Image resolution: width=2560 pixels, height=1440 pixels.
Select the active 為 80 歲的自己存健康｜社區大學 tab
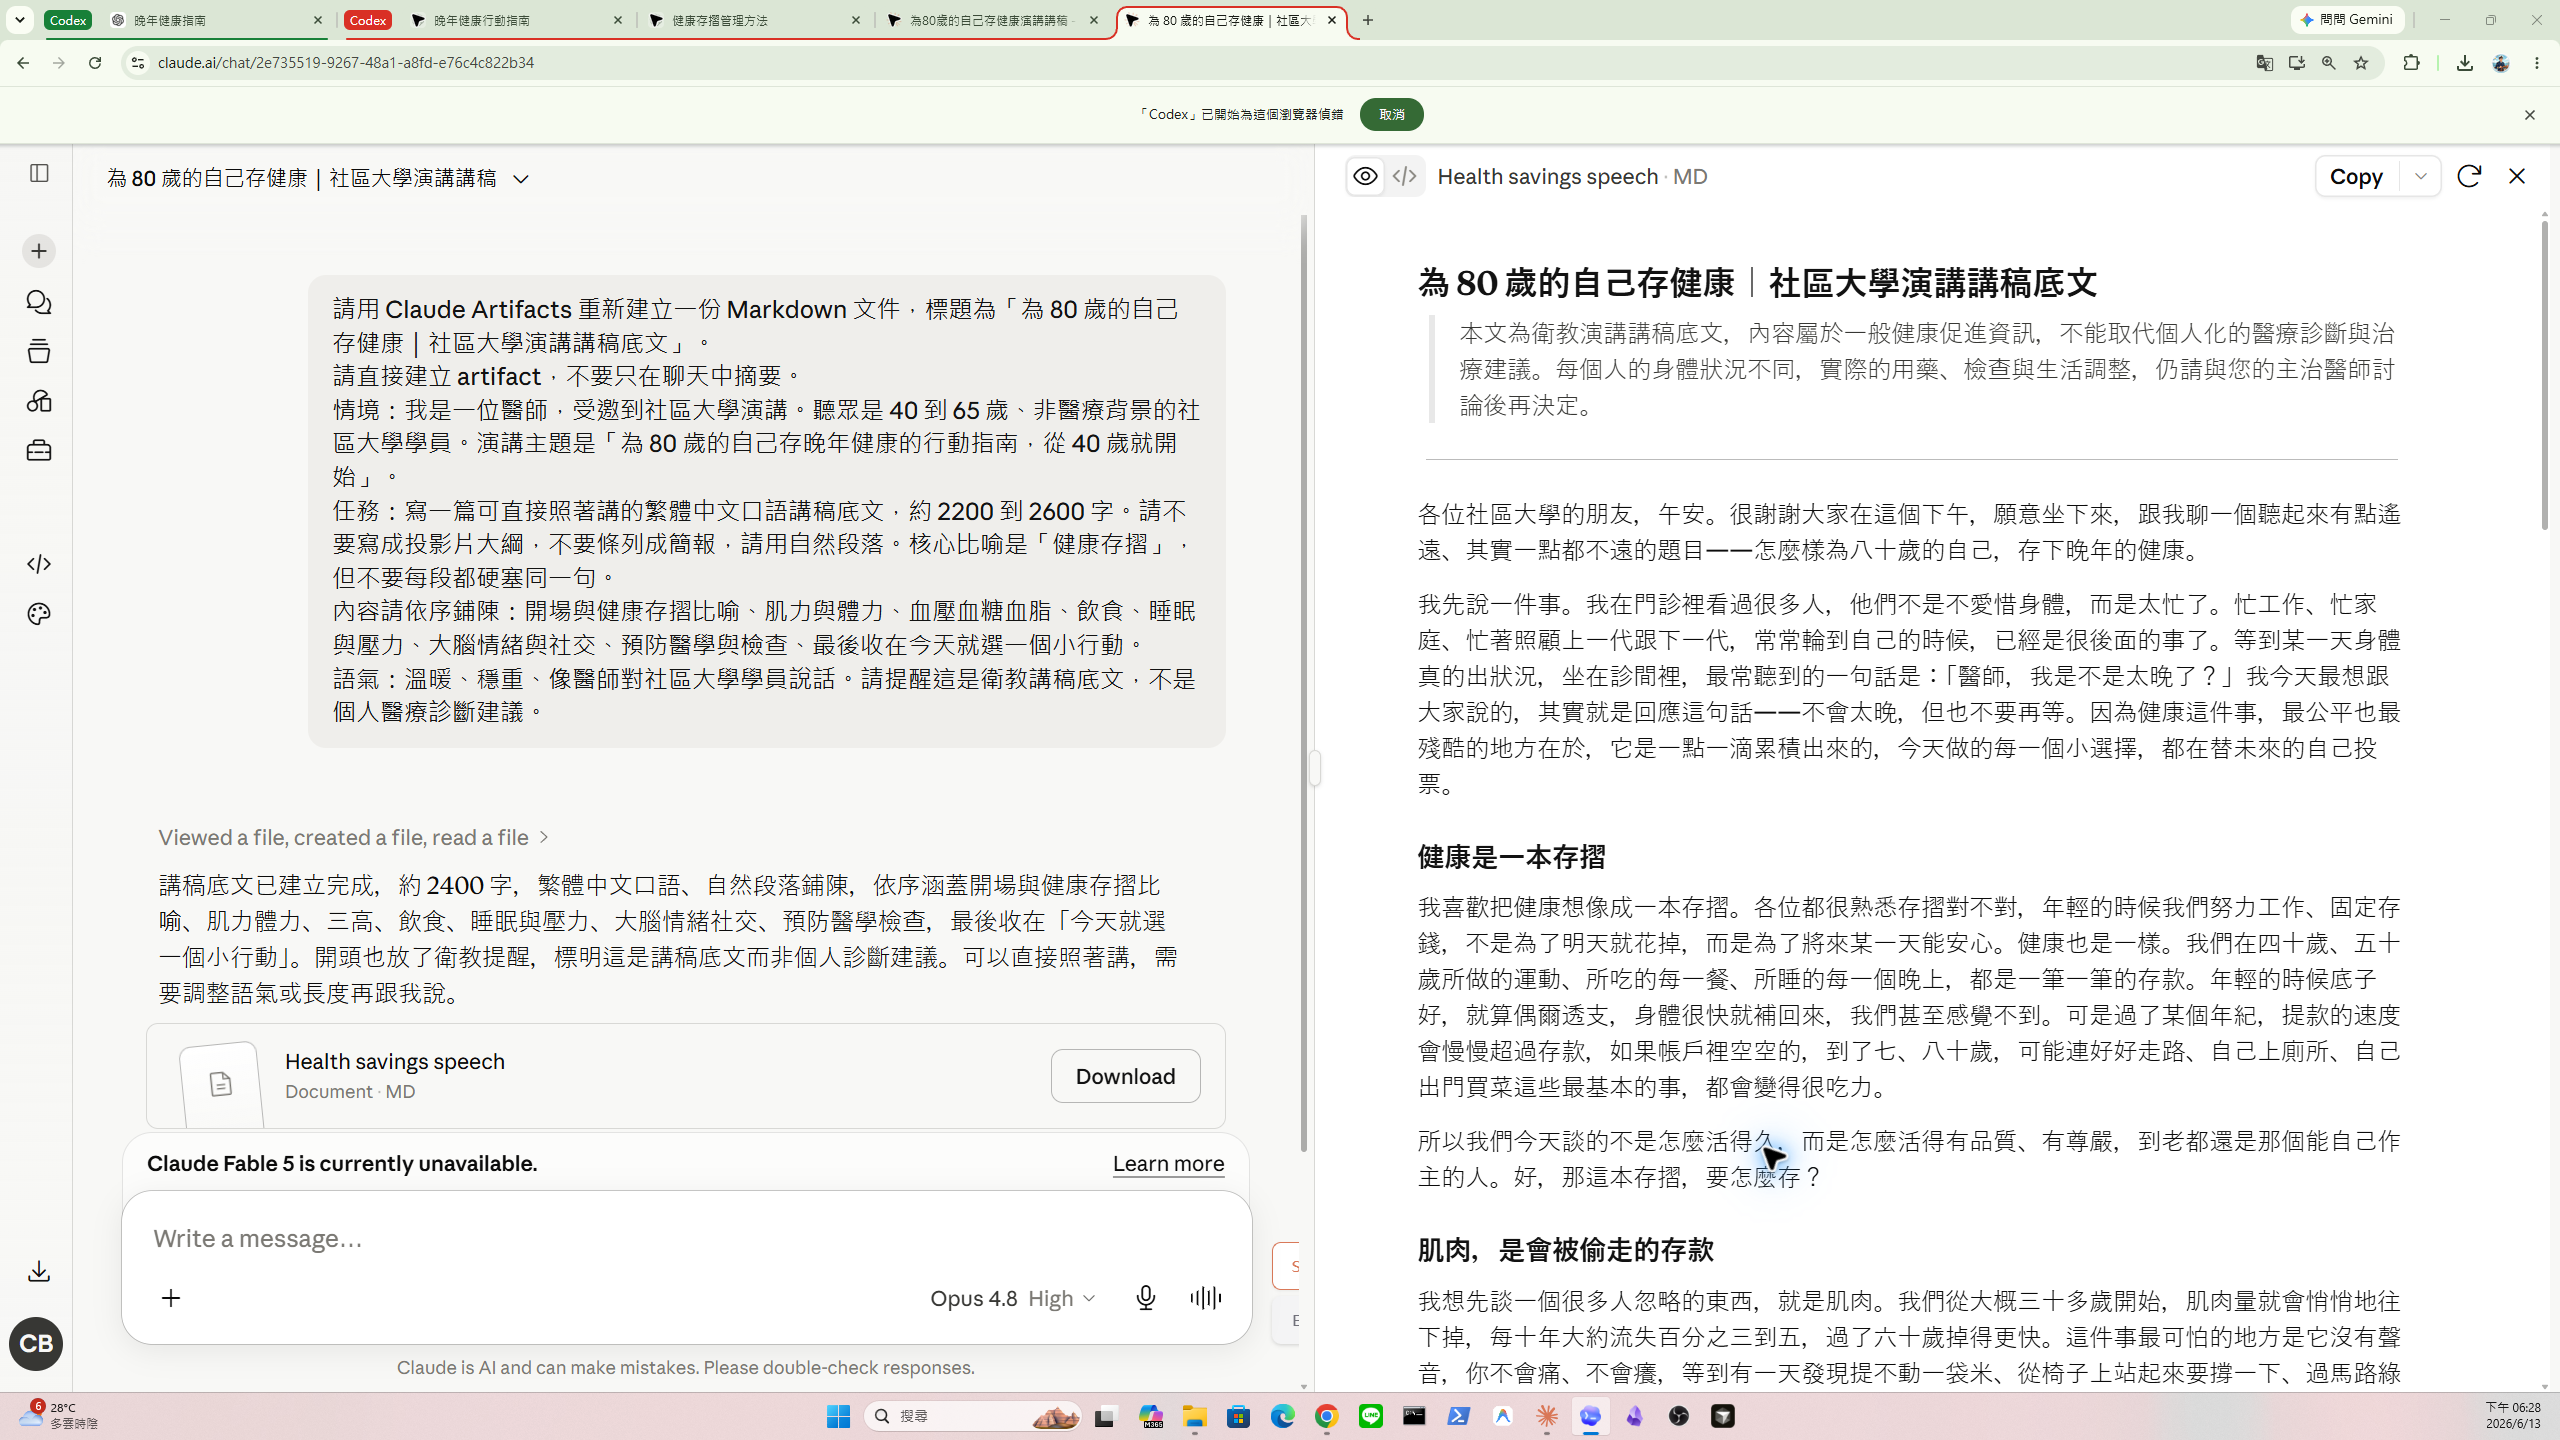tap(1231, 20)
